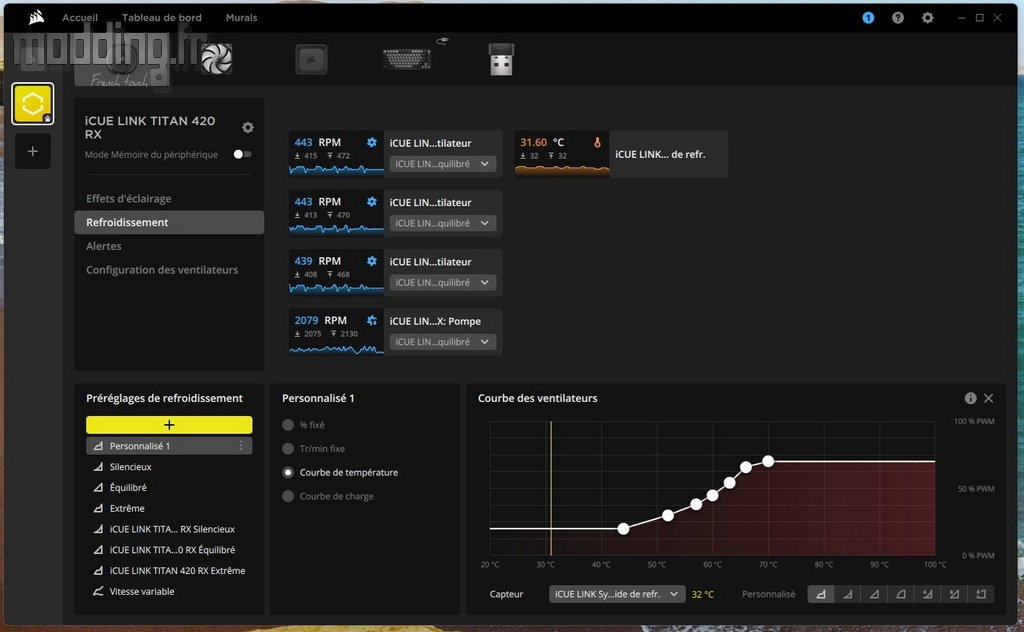1024x632 pixels.
Task: Select the Refroidissement section
Action: 169,222
